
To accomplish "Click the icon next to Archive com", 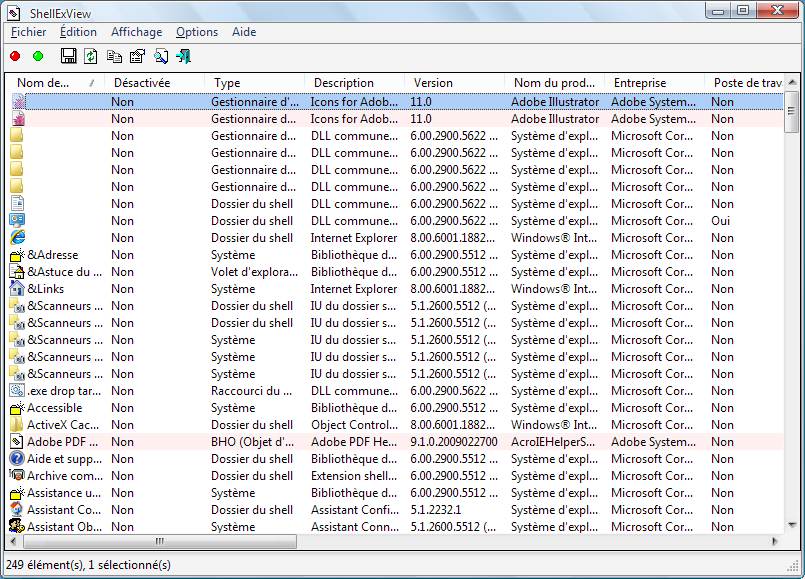I will (x=17, y=475).
